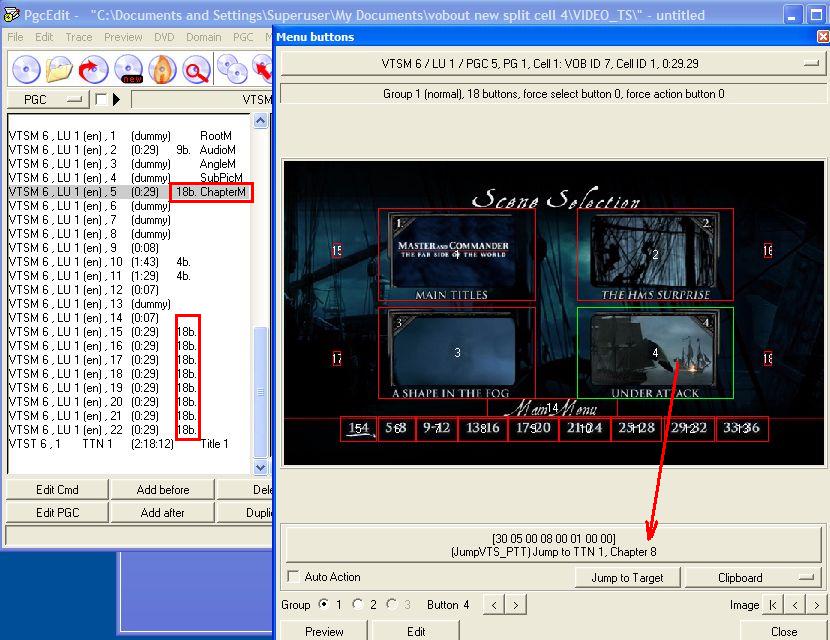This screenshot has width=830, height=640.
Task: Click the burn disc flame icon
Action: coord(162,69)
